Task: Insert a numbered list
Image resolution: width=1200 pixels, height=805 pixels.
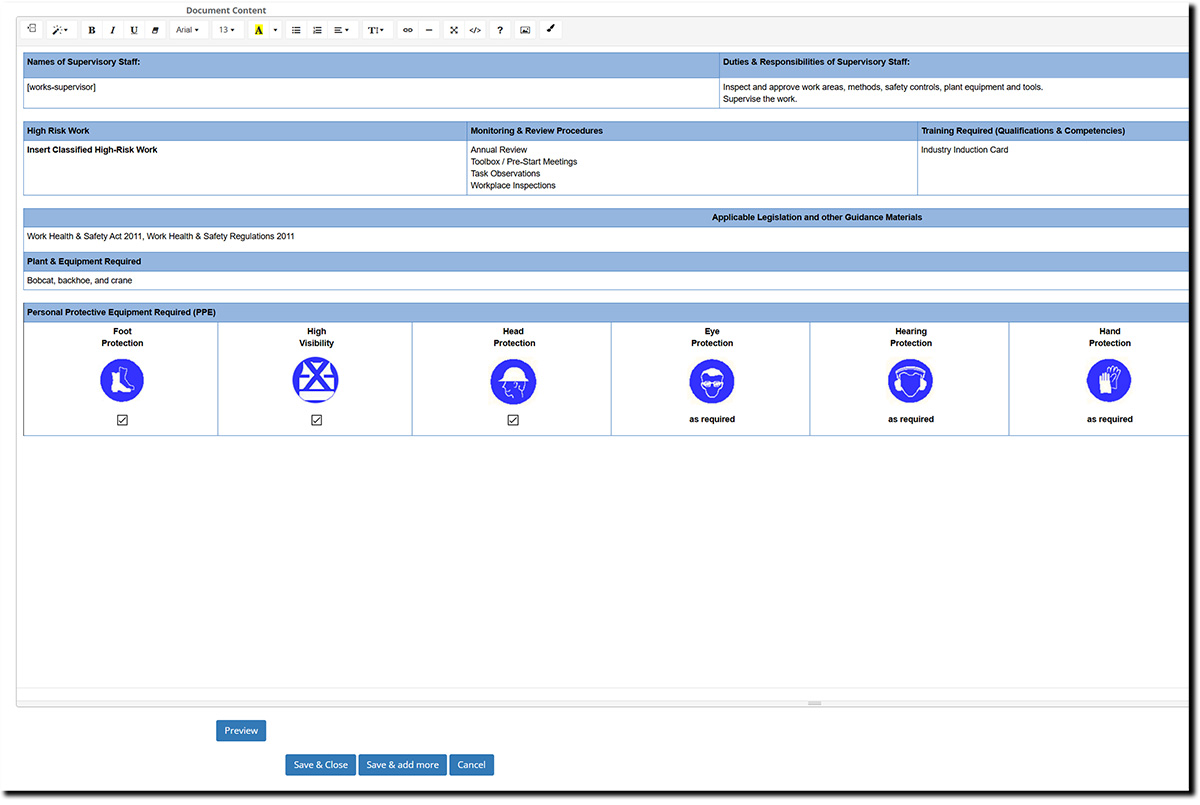Action: point(317,30)
